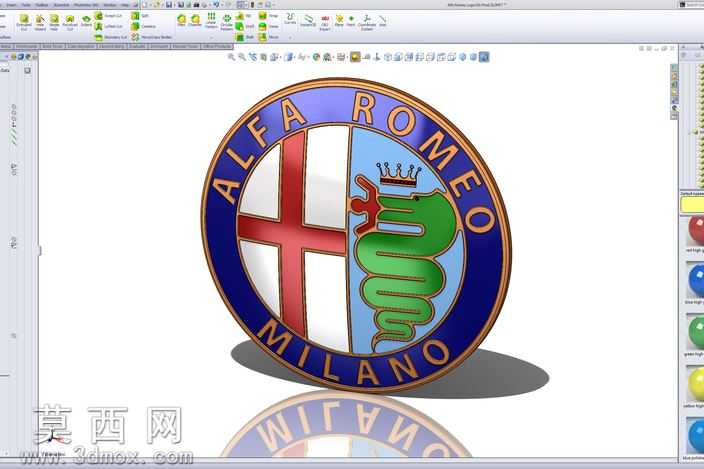Insert a Coordinate System

click(367, 22)
